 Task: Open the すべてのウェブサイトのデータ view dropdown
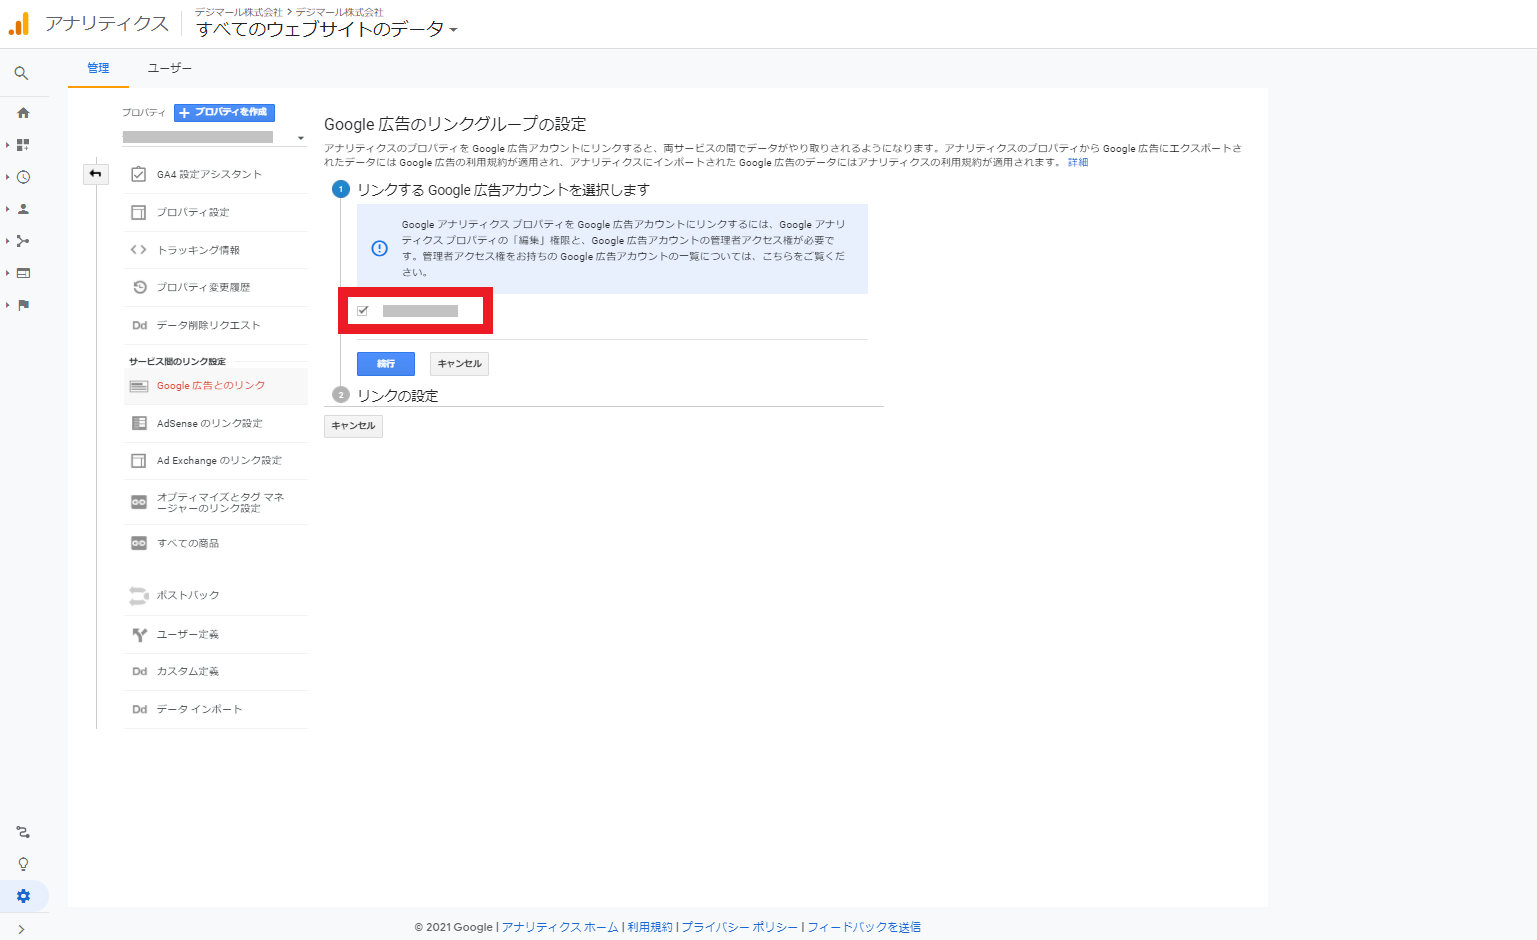click(x=327, y=30)
